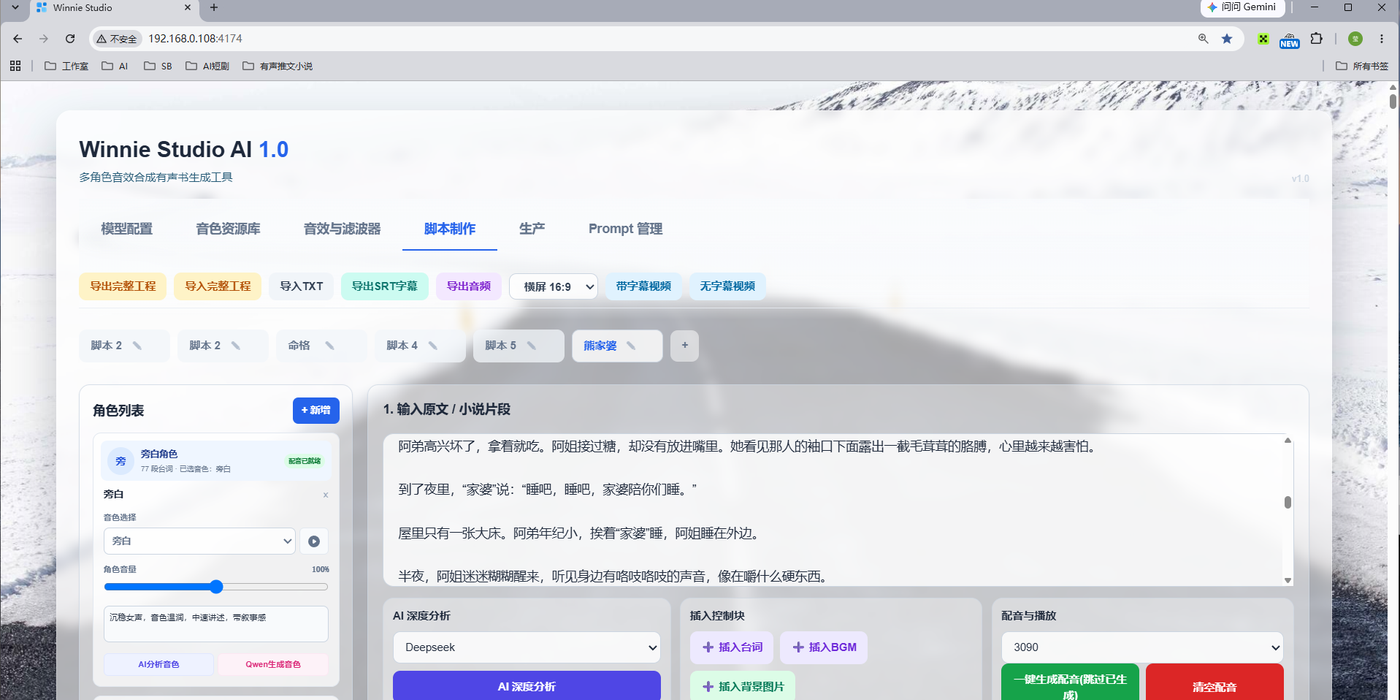Close the Winnie Studio browser tab

(186, 7)
